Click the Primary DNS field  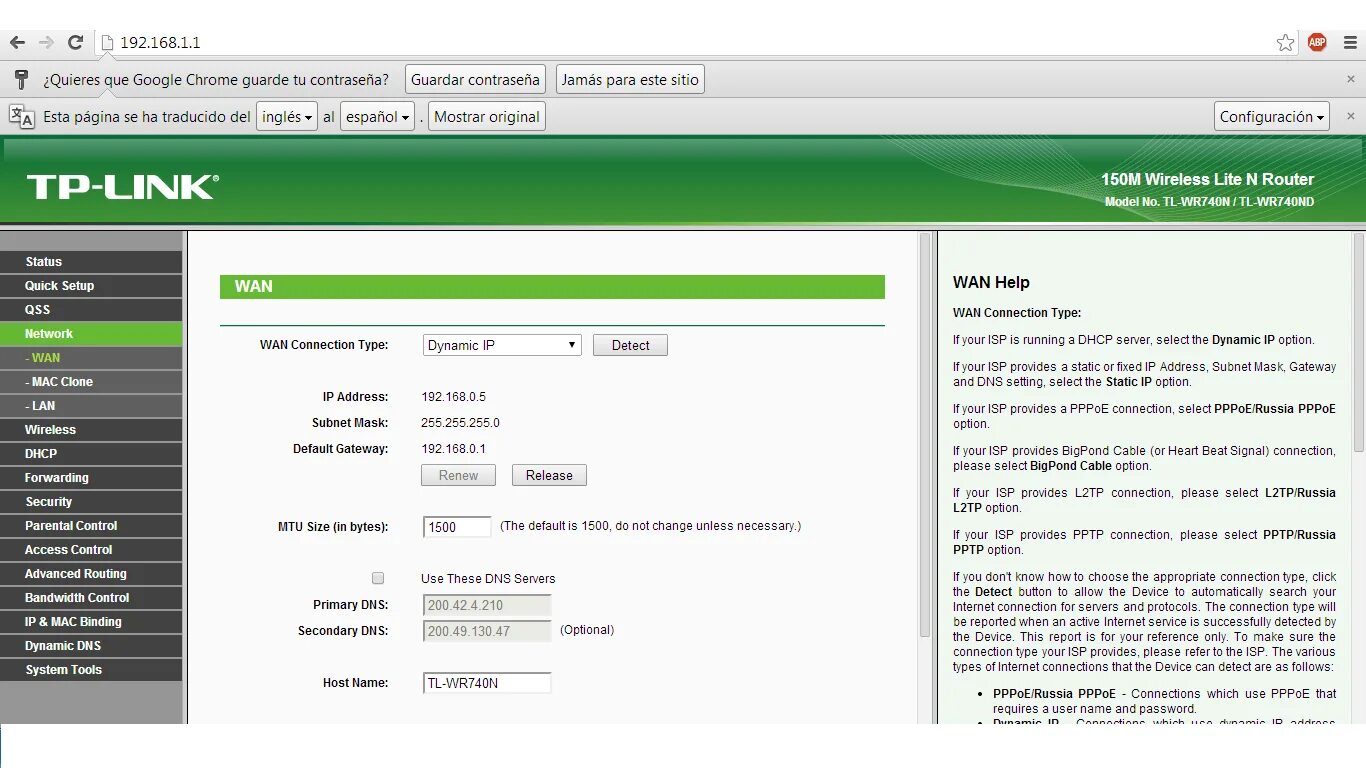coord(487,605)
